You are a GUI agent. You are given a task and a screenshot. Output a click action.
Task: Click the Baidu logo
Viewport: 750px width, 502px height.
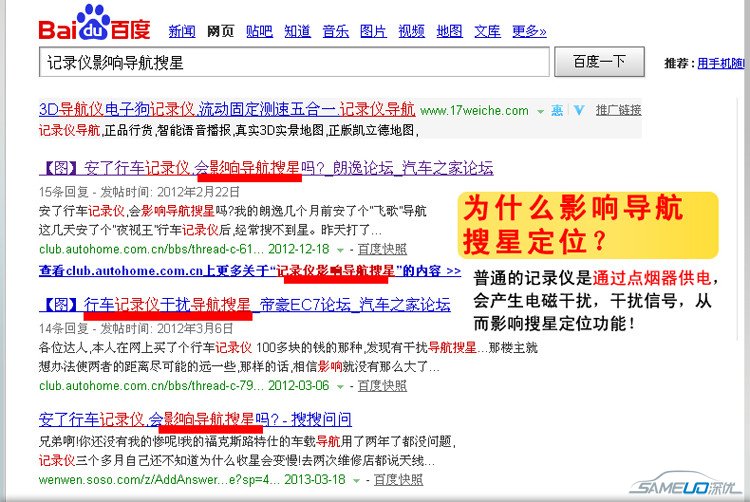(x=94, y=23)
